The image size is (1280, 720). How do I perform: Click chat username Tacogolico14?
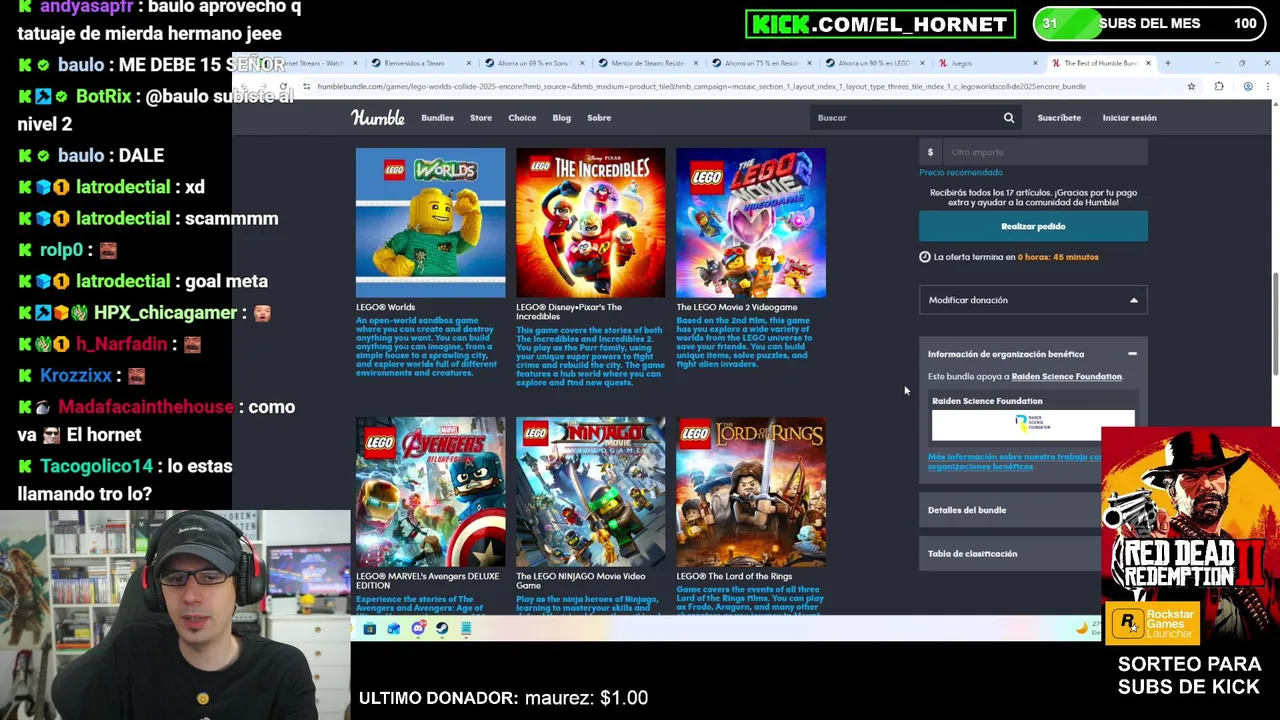click(96, 466)
